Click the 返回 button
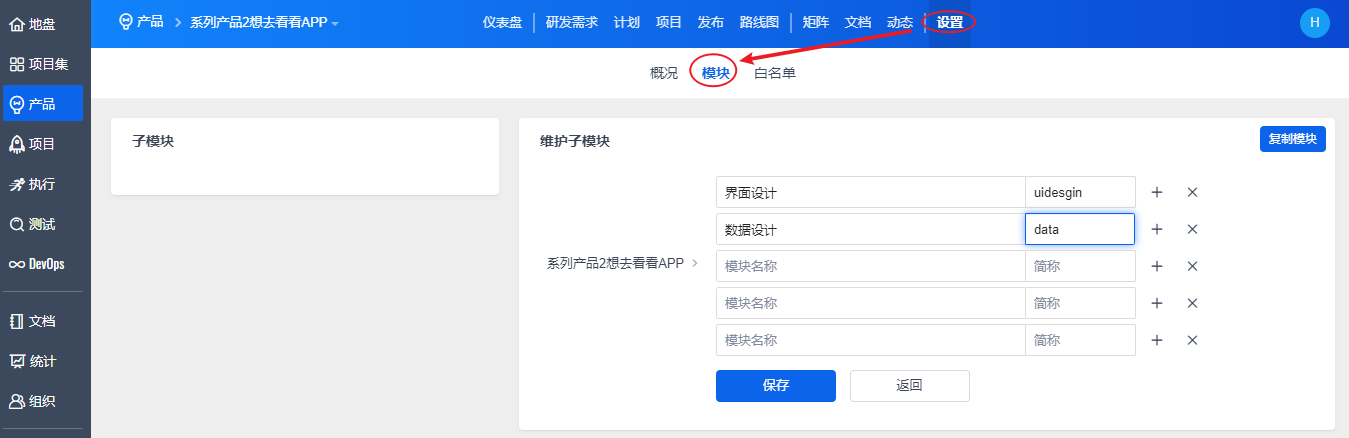The image size is (1349, 438). [x=909, y=385]
